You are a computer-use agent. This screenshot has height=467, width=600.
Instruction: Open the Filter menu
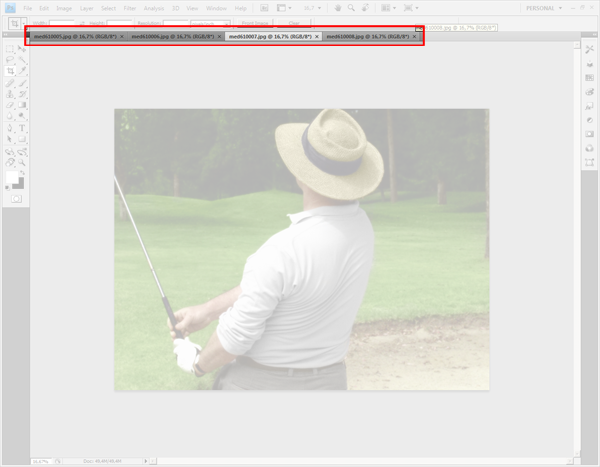pos(130,8)
